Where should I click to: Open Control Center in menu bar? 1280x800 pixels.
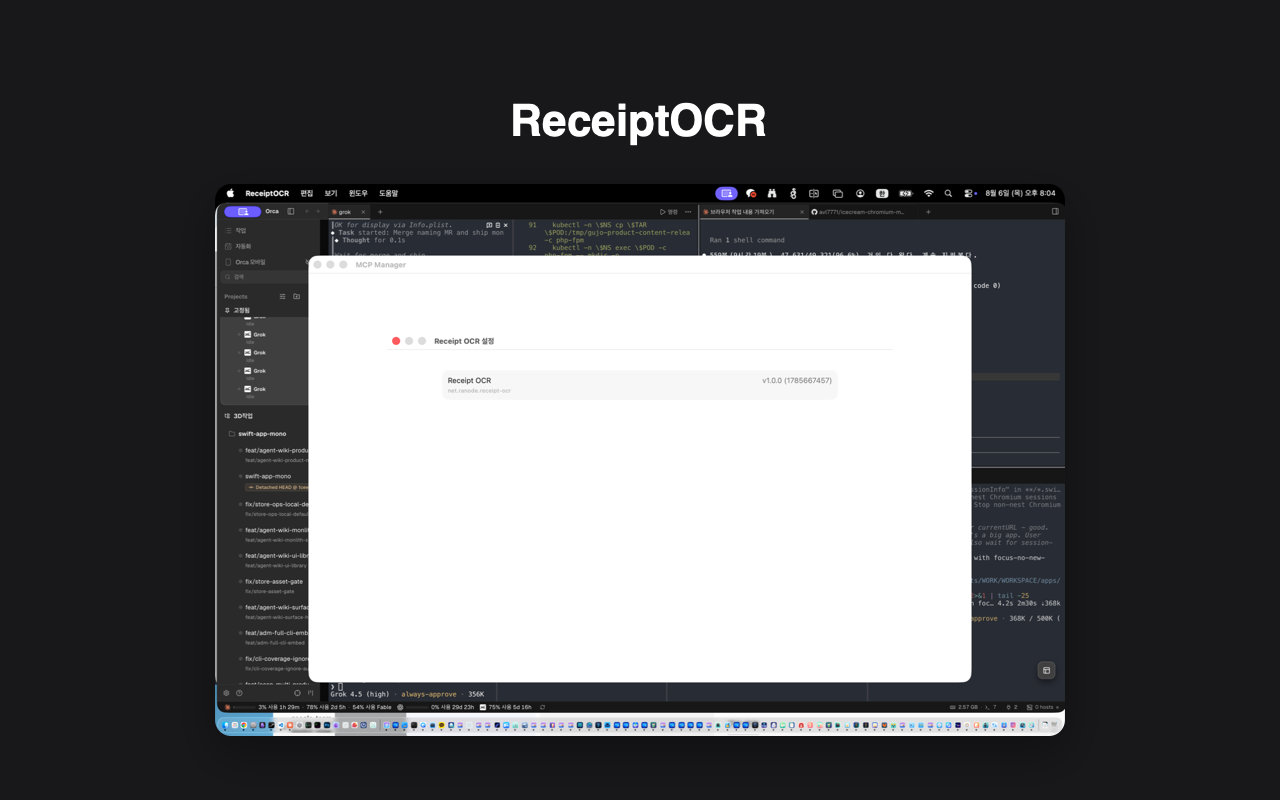[968, 193]
